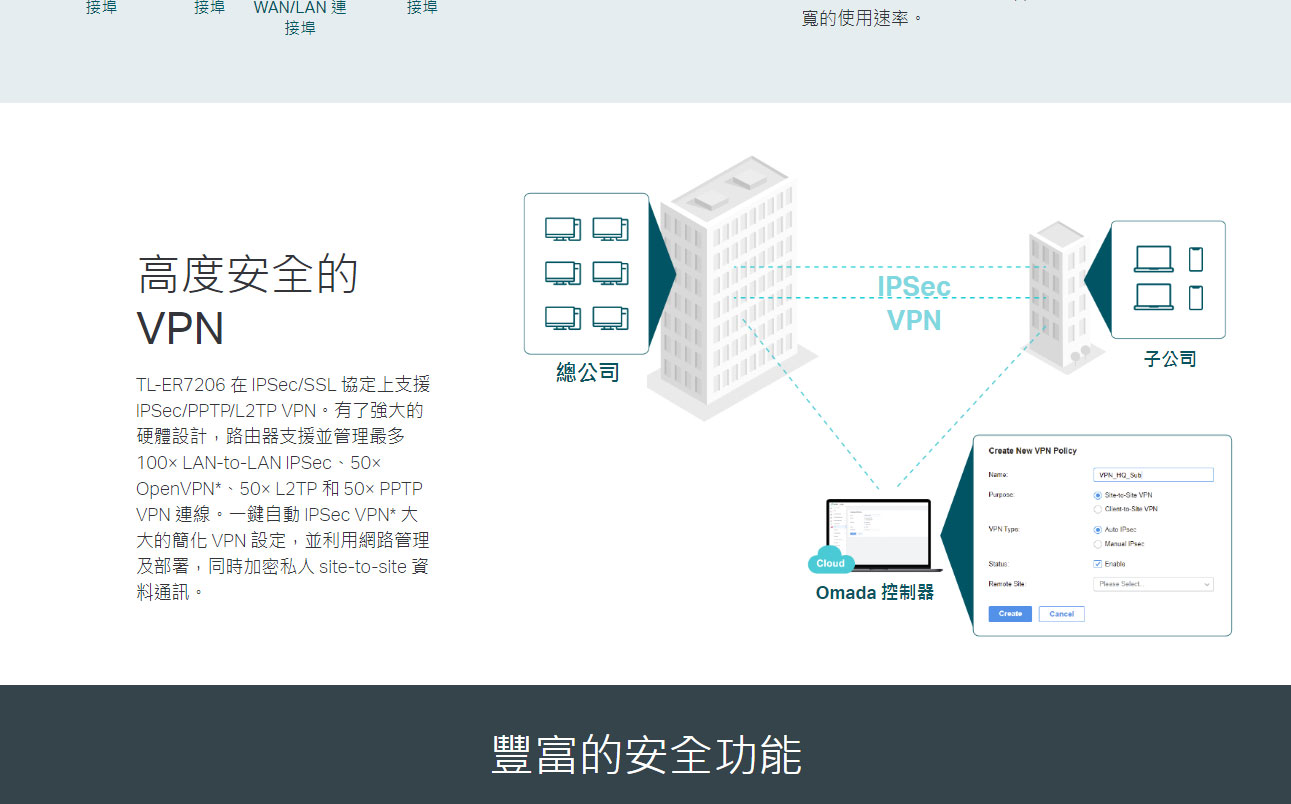Click the 總公司 label
Screen dimensions: 1291x804
(588, 373)
